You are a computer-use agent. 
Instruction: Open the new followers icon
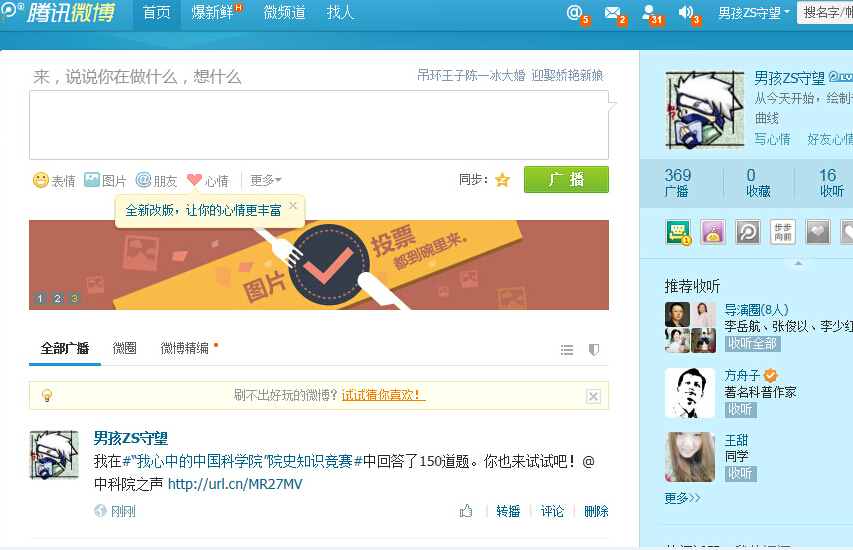(648, 12)
